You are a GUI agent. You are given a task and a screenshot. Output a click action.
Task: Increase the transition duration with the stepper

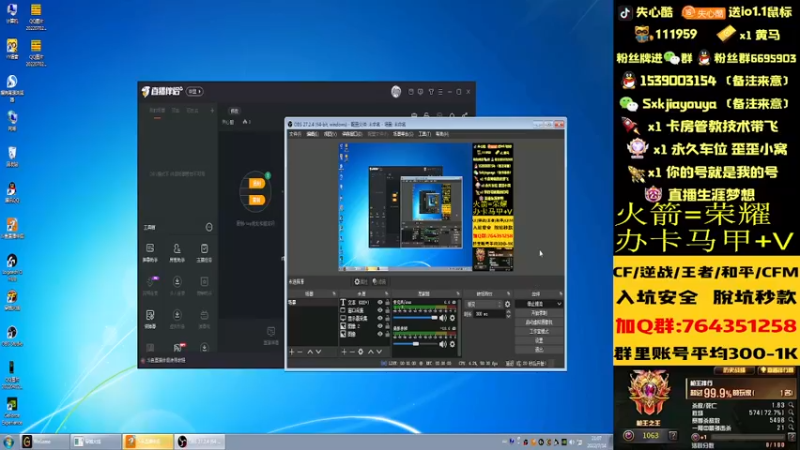coord(508,312)
